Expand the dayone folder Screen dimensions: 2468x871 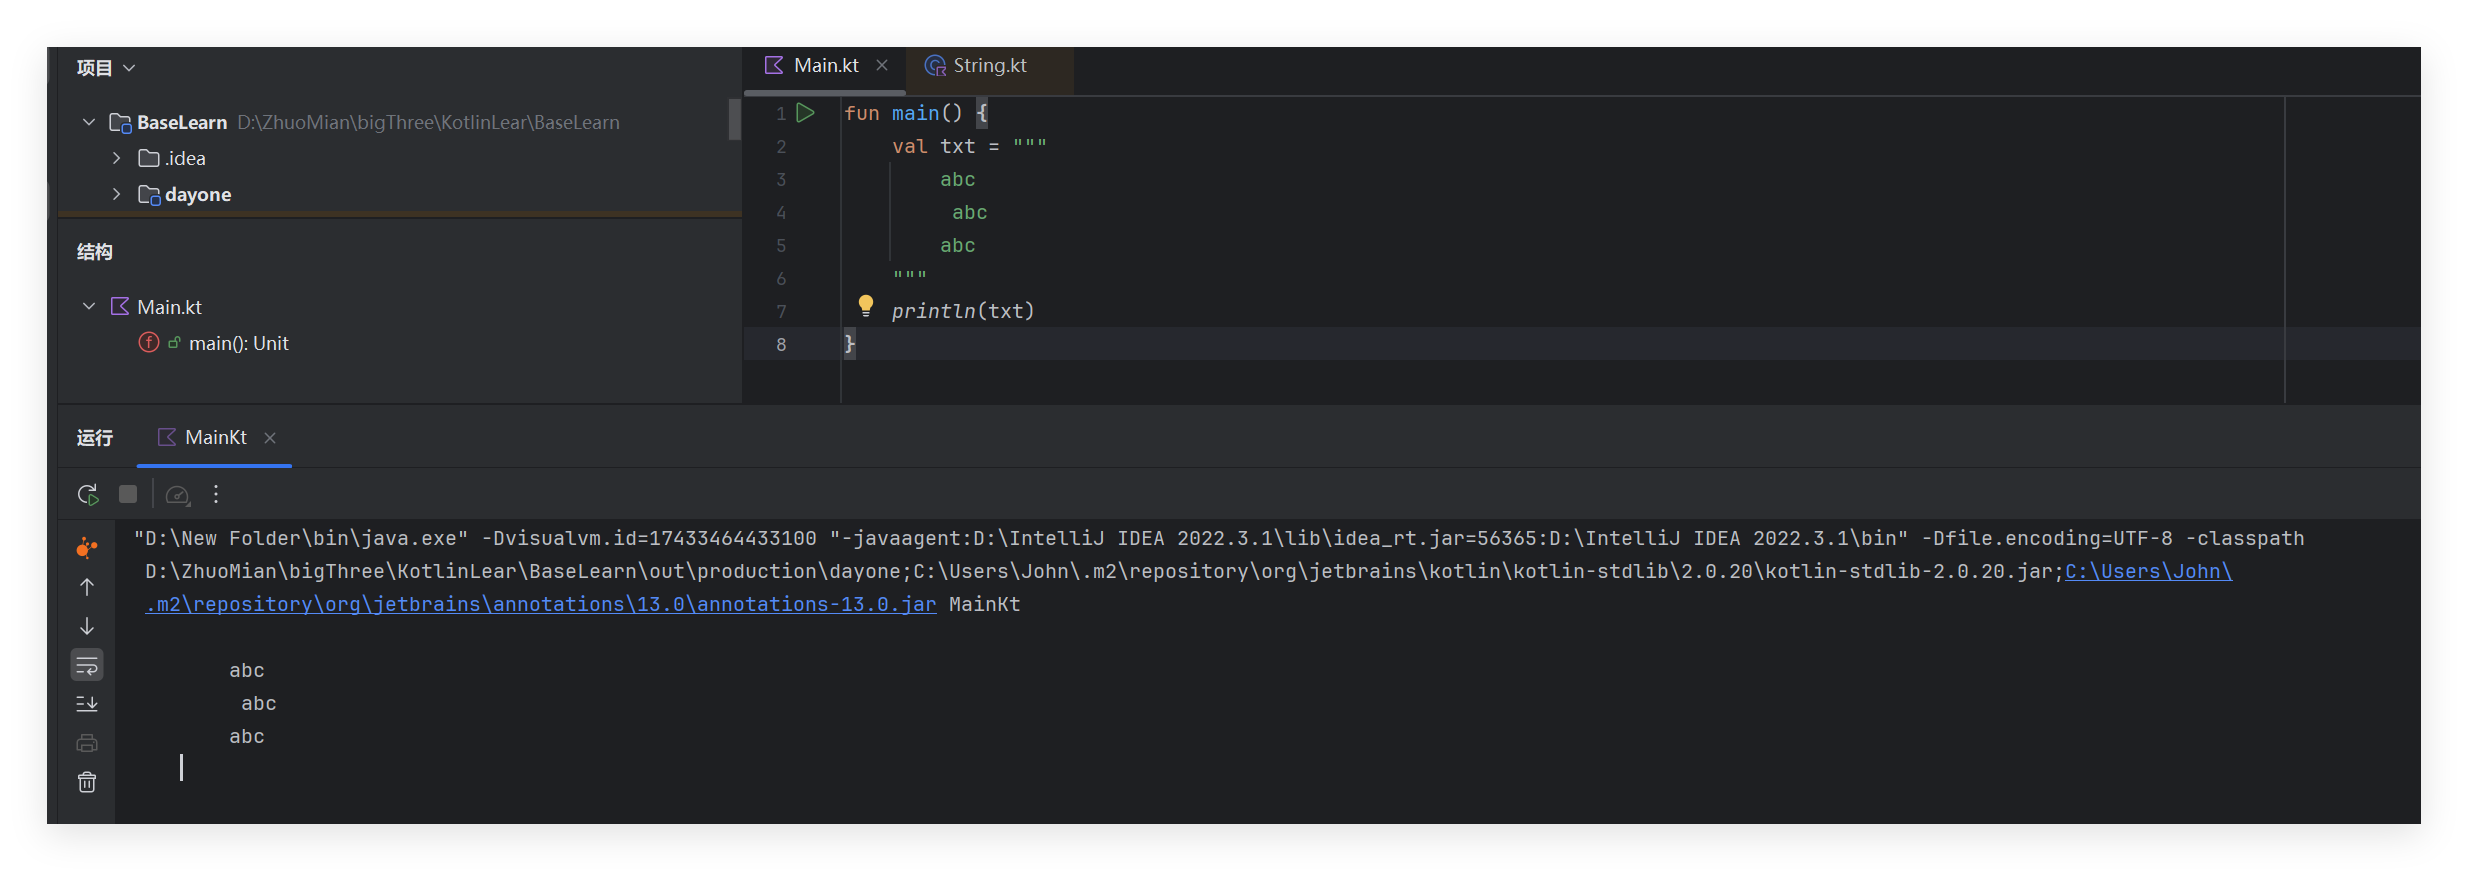click(x=117, y=194)
